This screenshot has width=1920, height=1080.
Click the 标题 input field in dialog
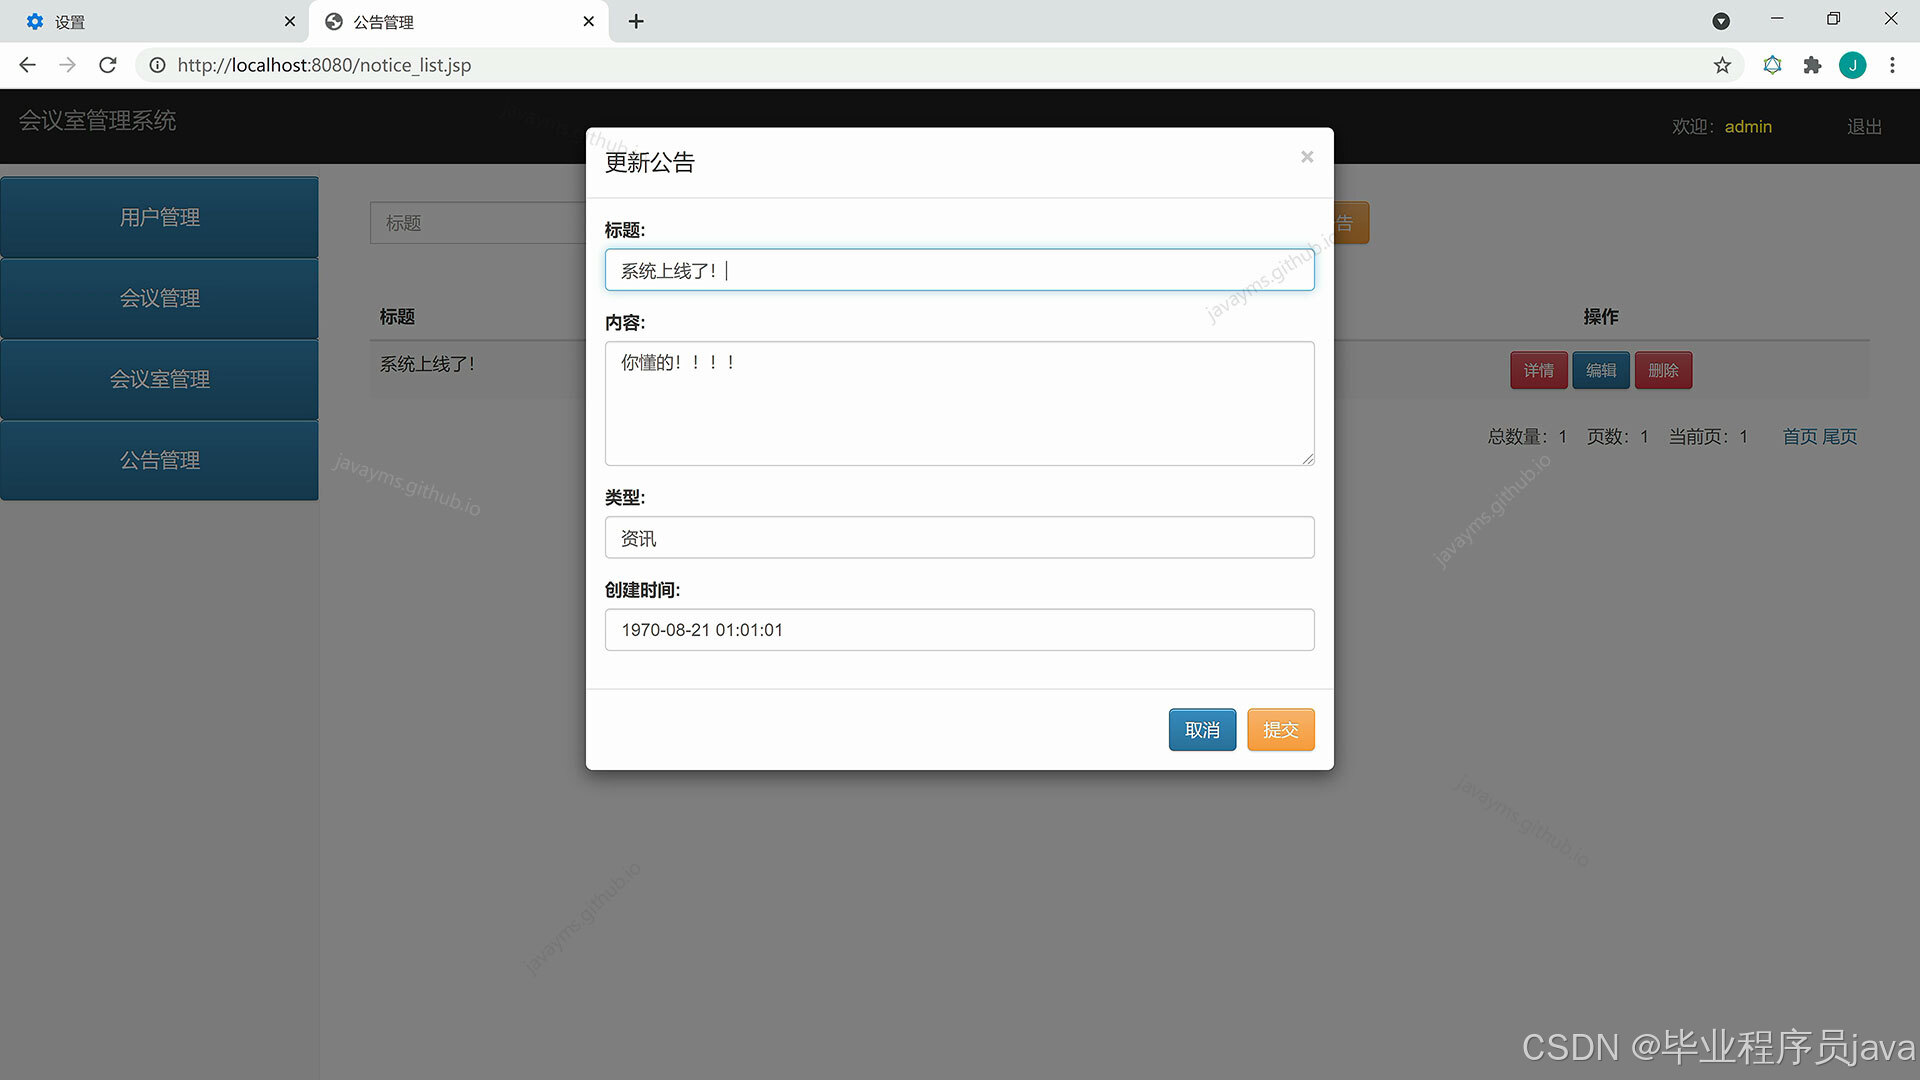(959, 270)
